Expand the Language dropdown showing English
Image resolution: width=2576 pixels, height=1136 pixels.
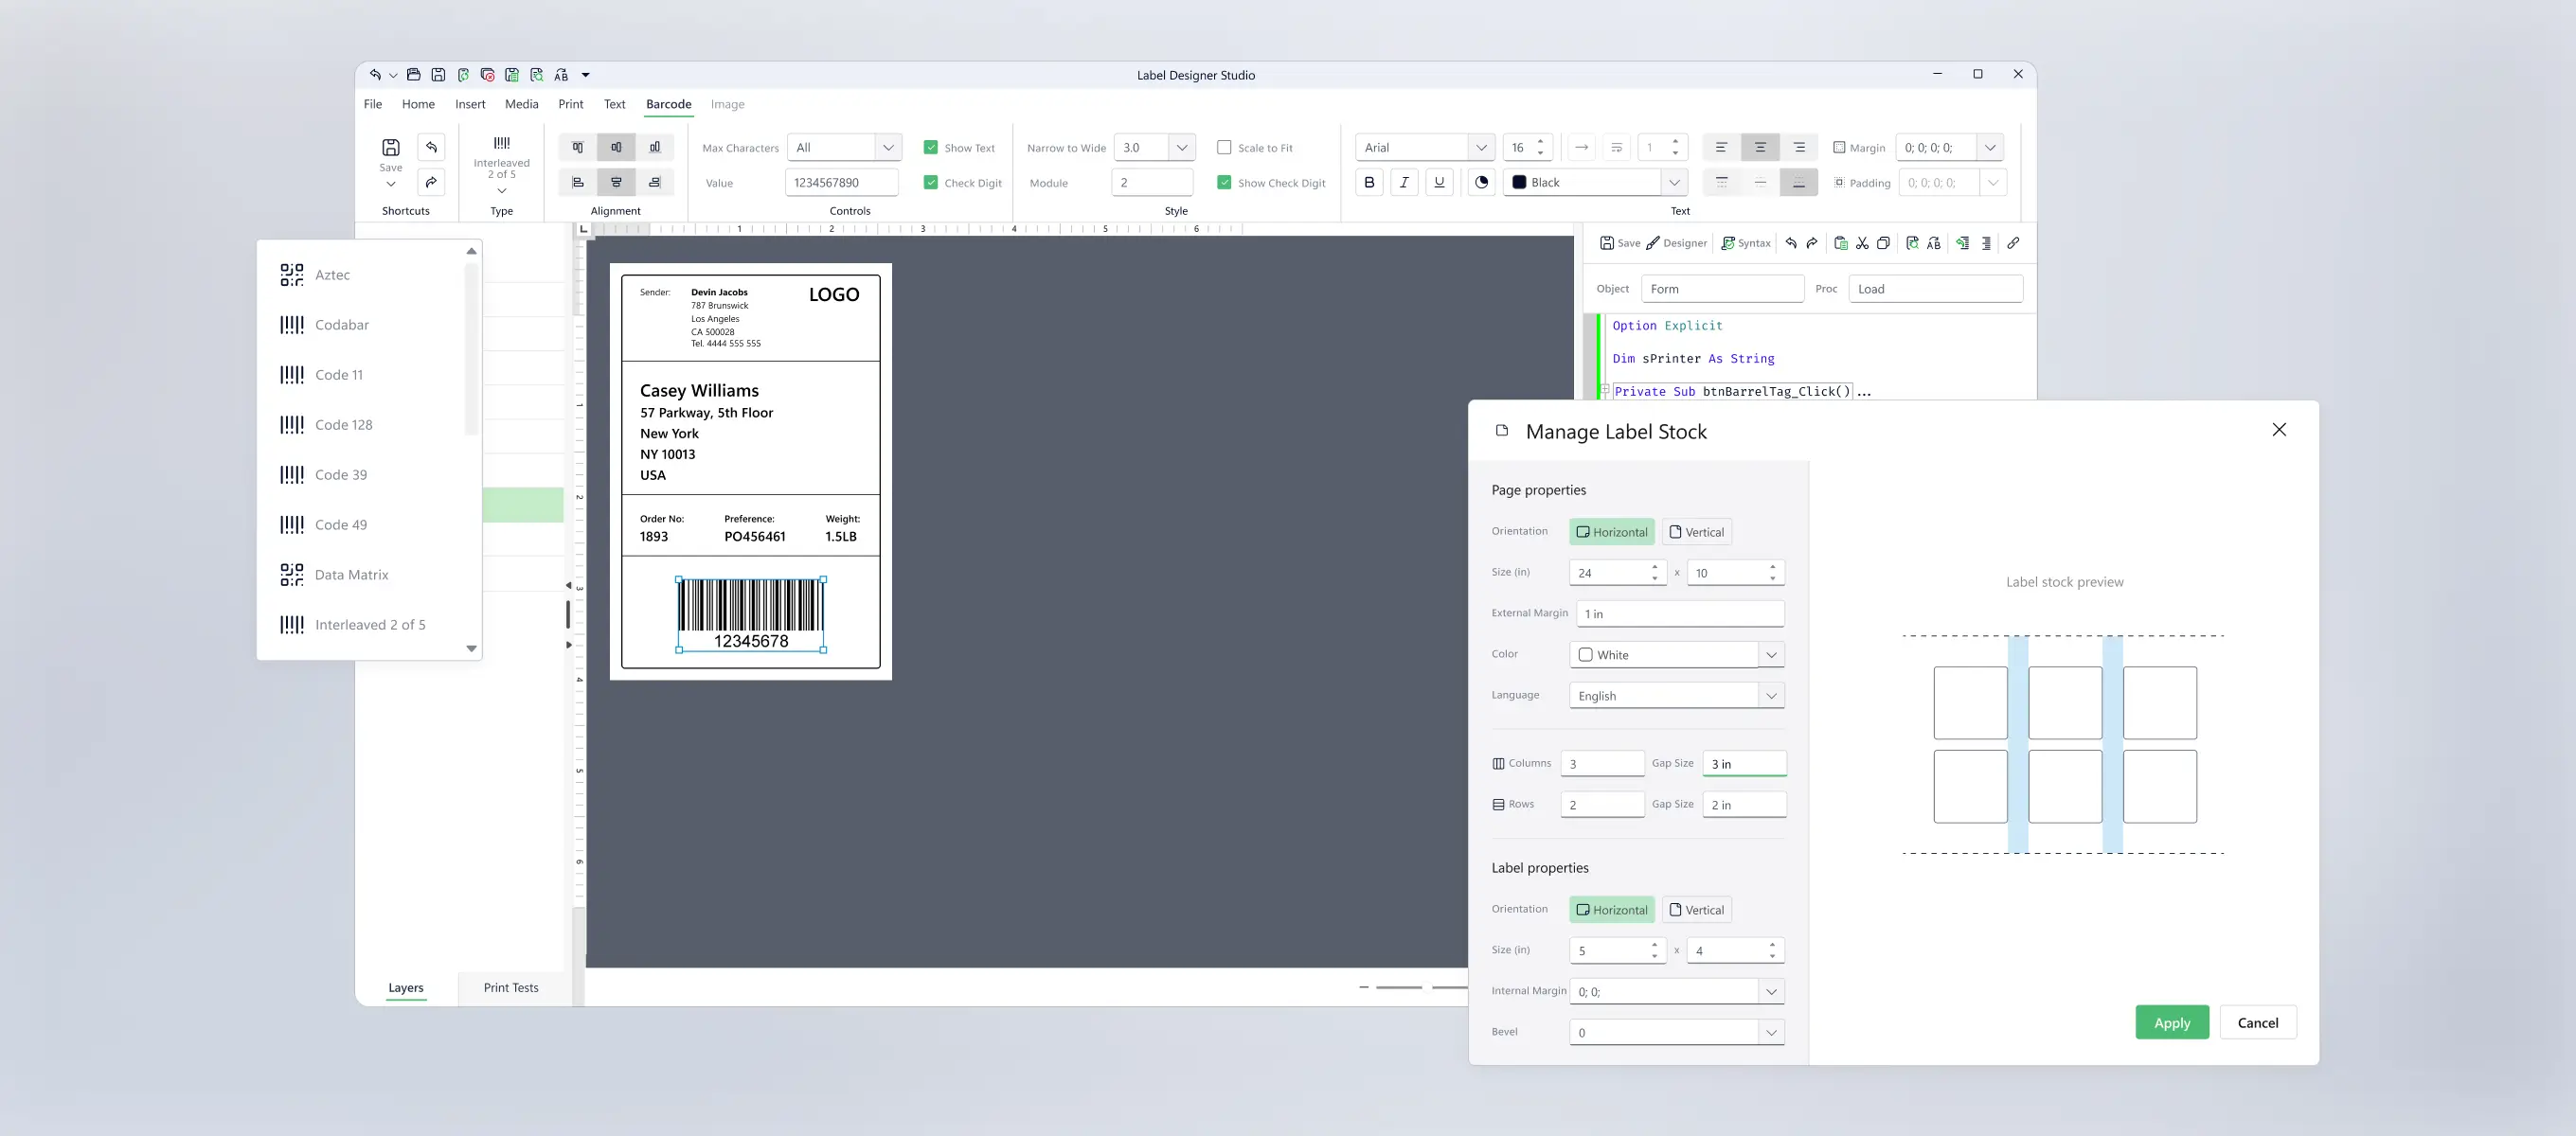click(1771, 694)
